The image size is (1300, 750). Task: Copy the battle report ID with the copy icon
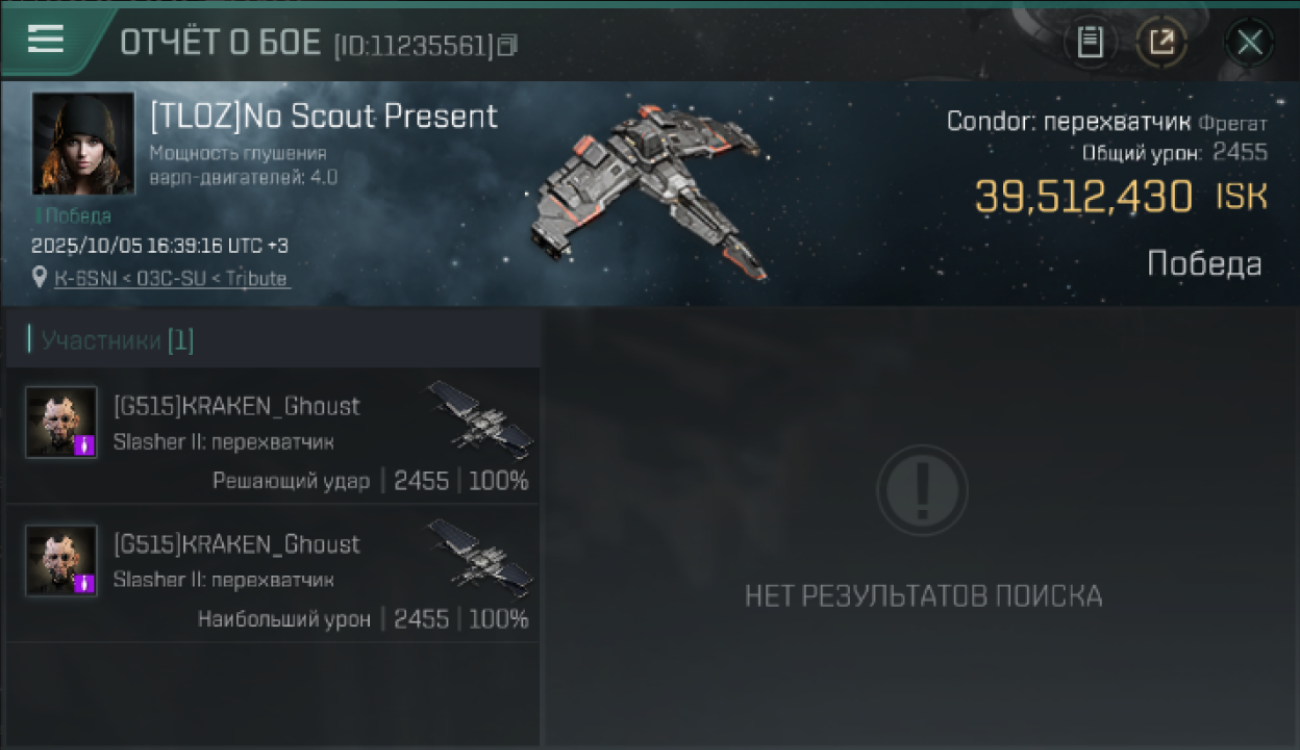(508, 45)
